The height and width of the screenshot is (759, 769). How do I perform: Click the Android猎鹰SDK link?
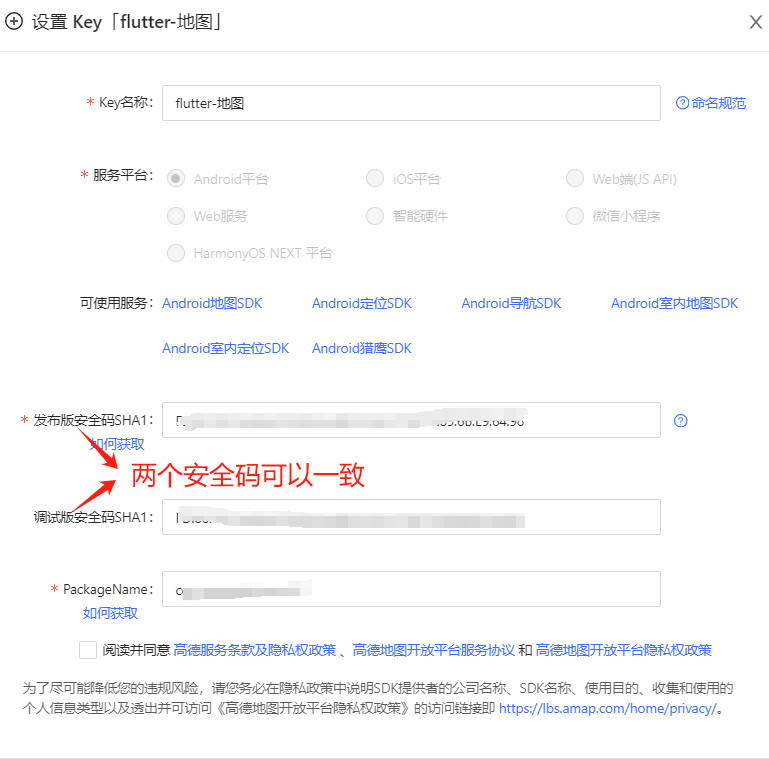362,348
